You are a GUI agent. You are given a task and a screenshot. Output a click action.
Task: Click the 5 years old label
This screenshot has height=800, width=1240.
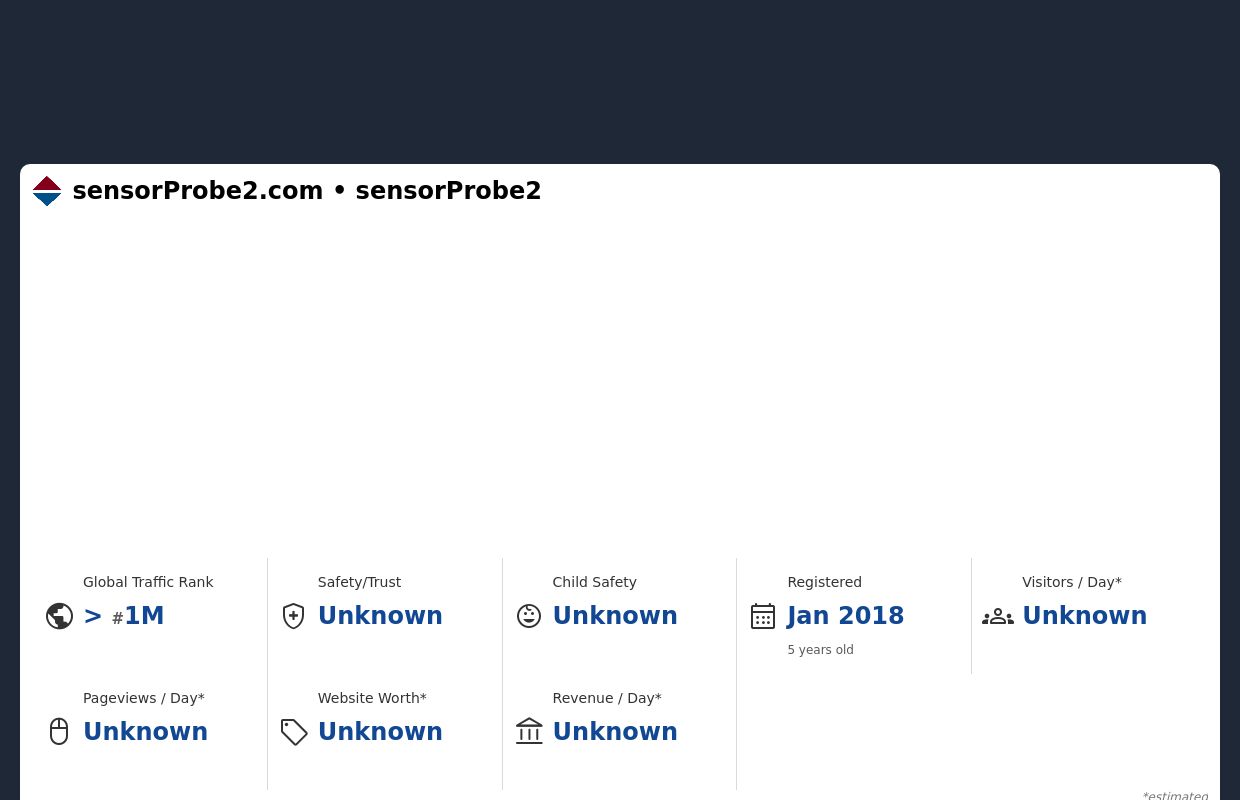tap(820, 650)
